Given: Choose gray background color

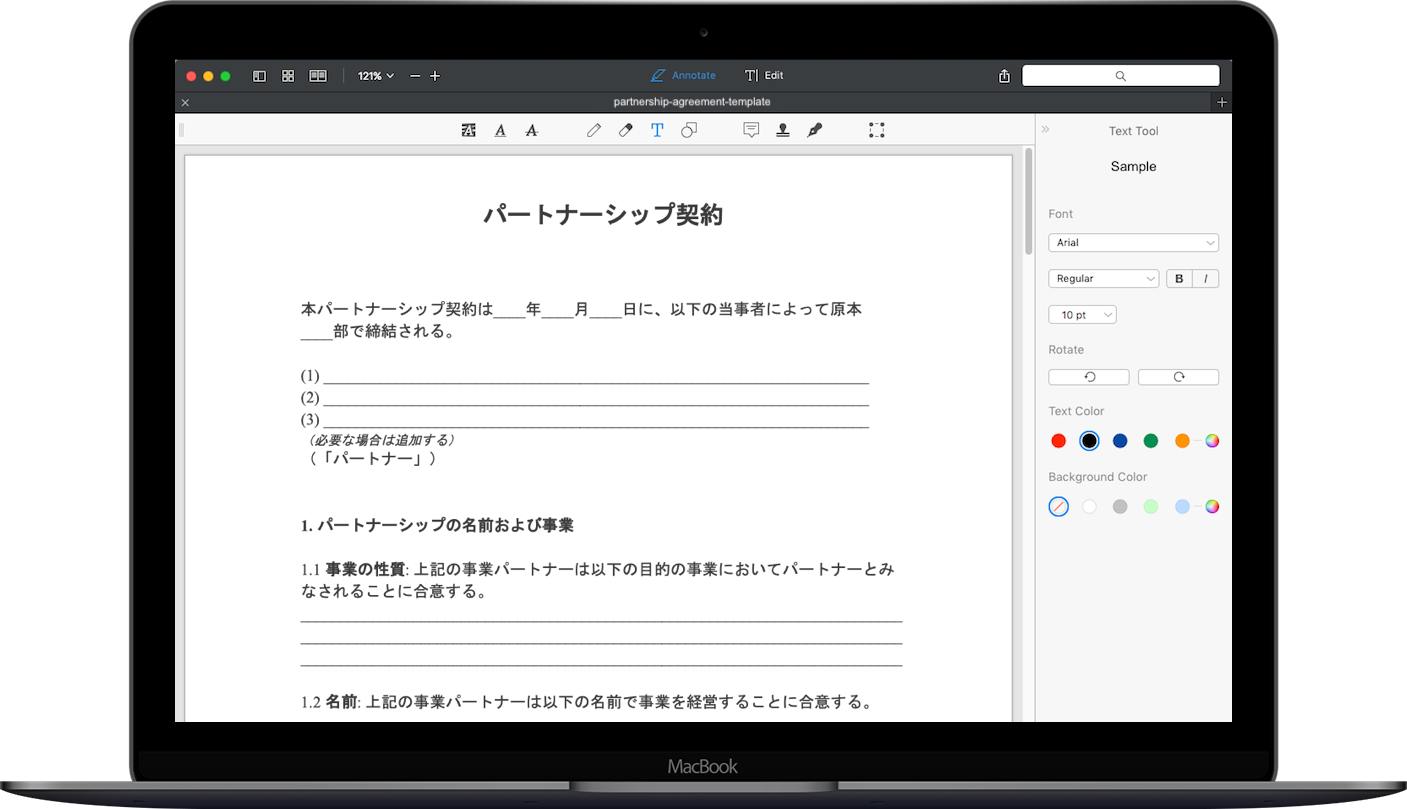Looking at the screenshot, I should click(x=1120, y=507).
